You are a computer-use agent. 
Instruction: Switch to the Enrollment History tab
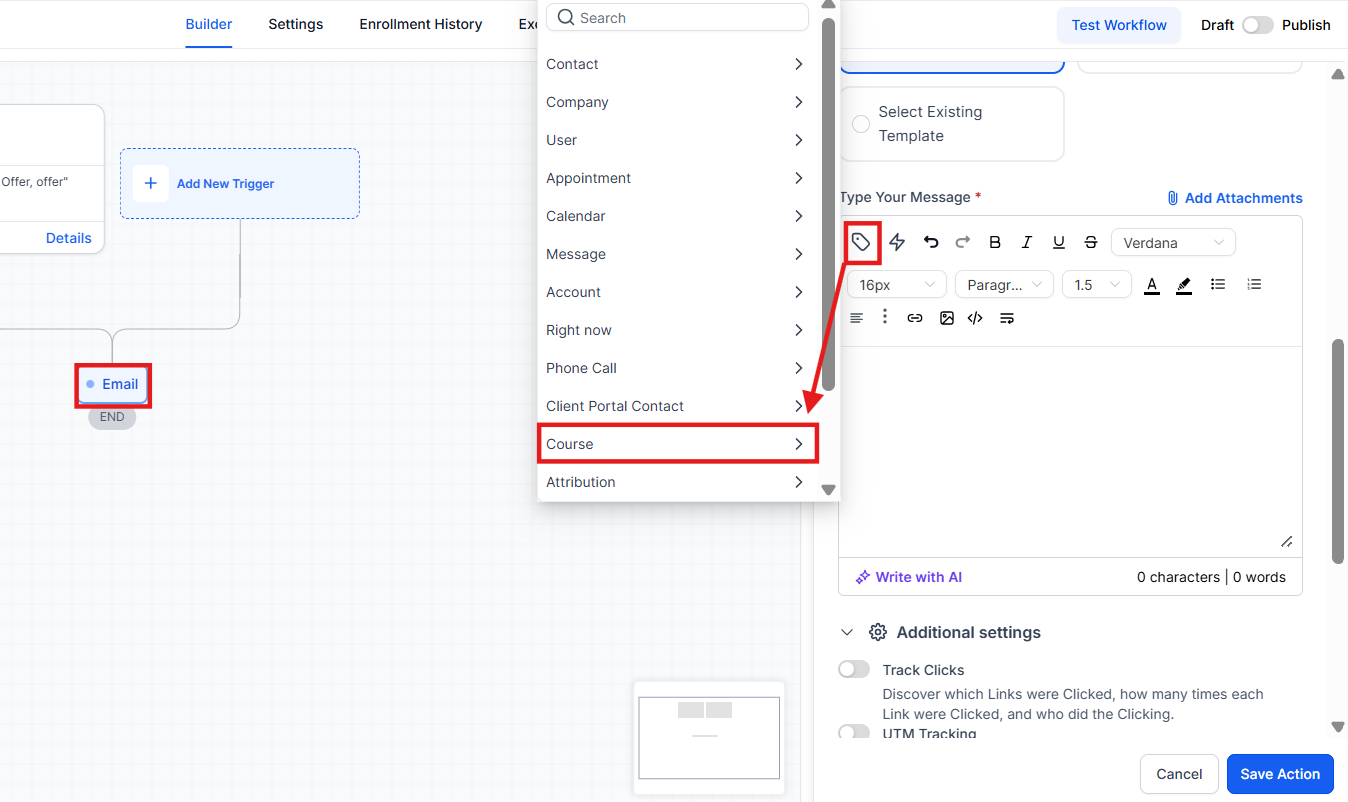(420, 24)
